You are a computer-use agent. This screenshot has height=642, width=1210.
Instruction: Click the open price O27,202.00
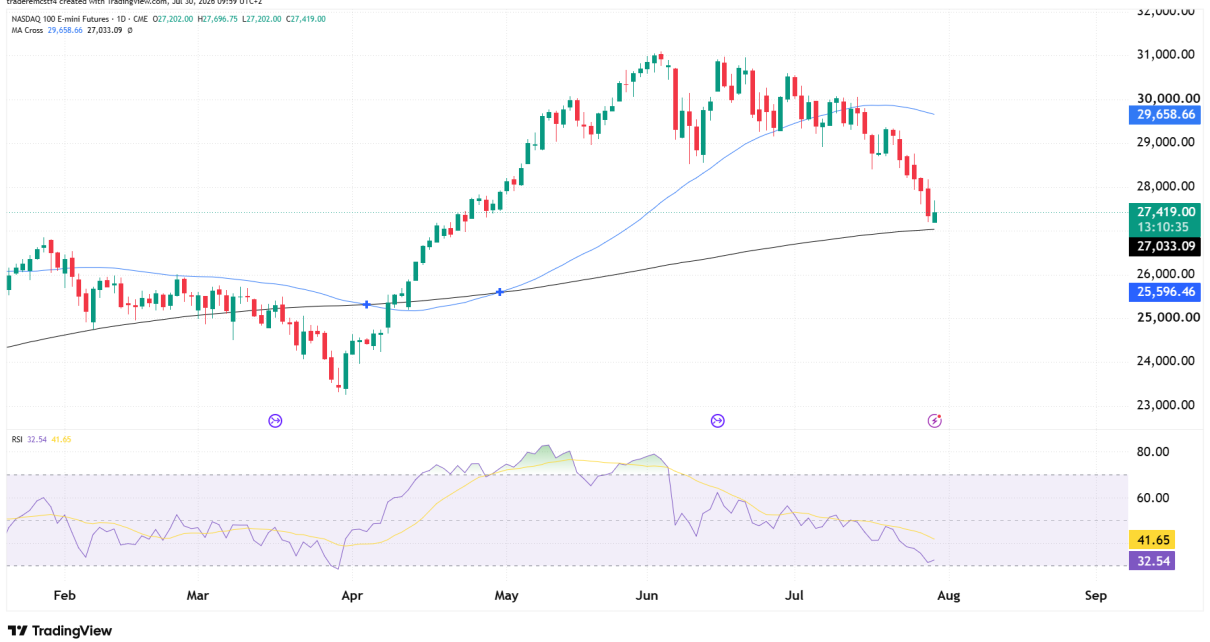click(173, 19)
